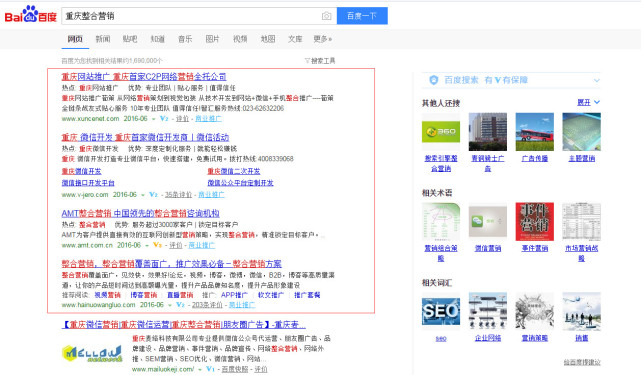Open the 微信营销 thumbnail
Screen dimensions: 641x375
point(488,222)
